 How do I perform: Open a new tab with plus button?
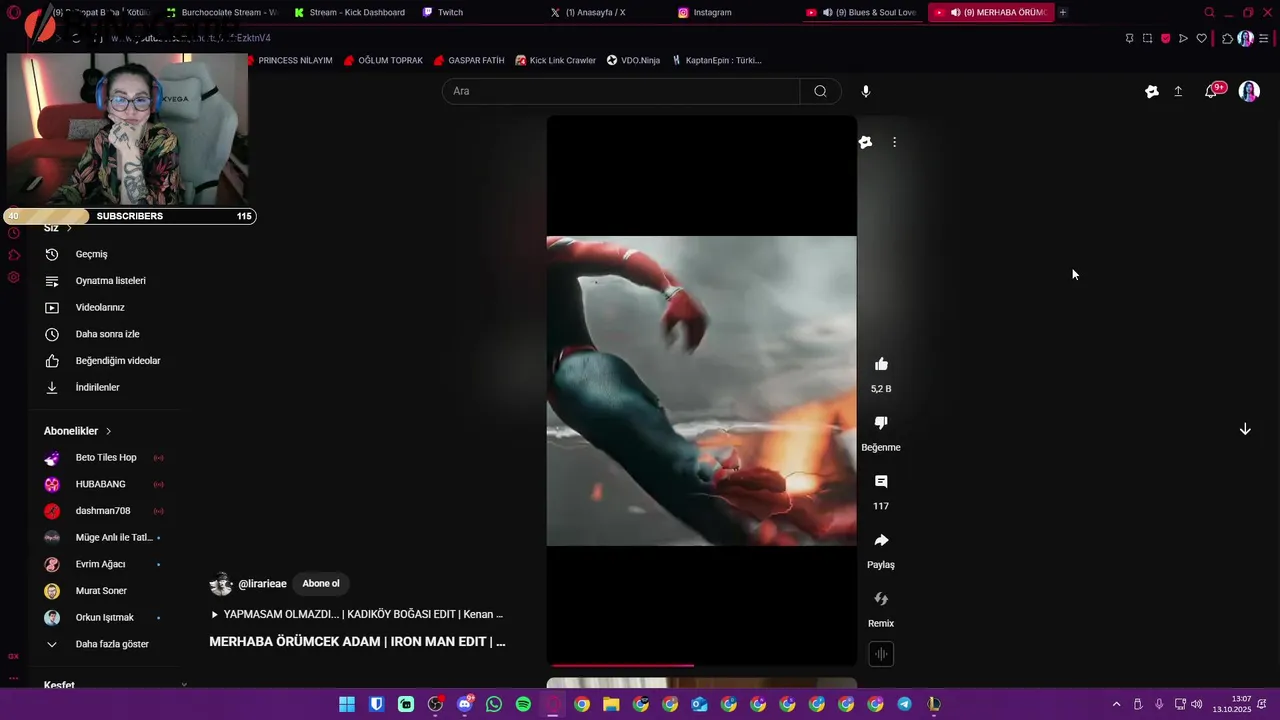pyautogui.click(x=1063, y=13)
